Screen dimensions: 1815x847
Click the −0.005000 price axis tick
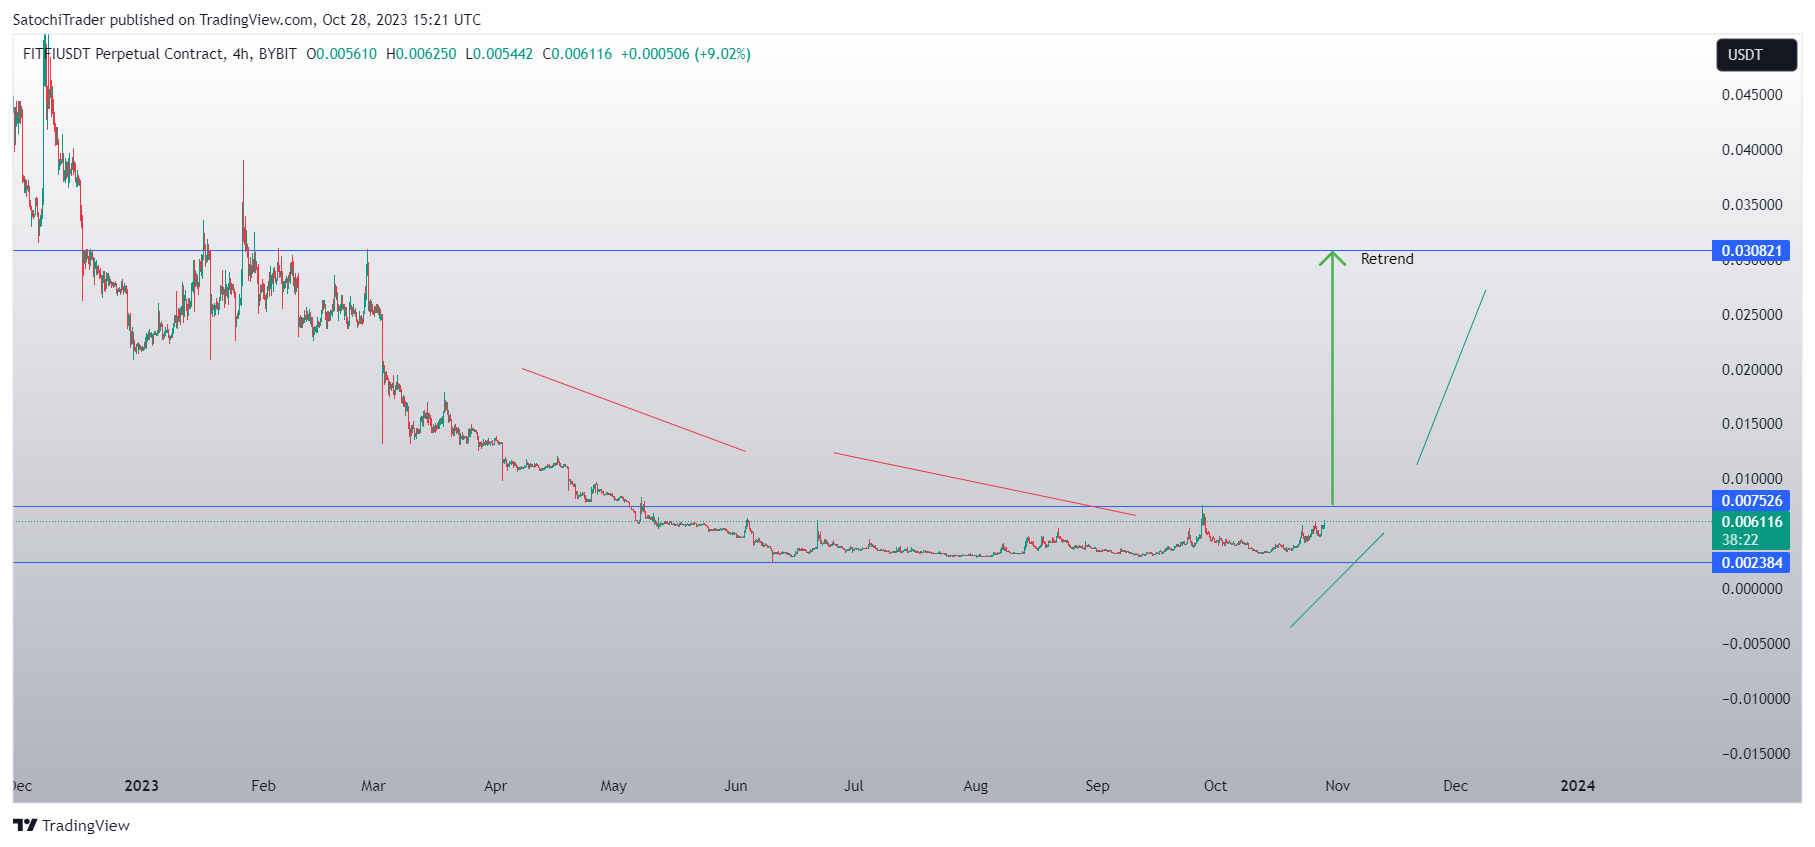click(x=1755, y=644)
